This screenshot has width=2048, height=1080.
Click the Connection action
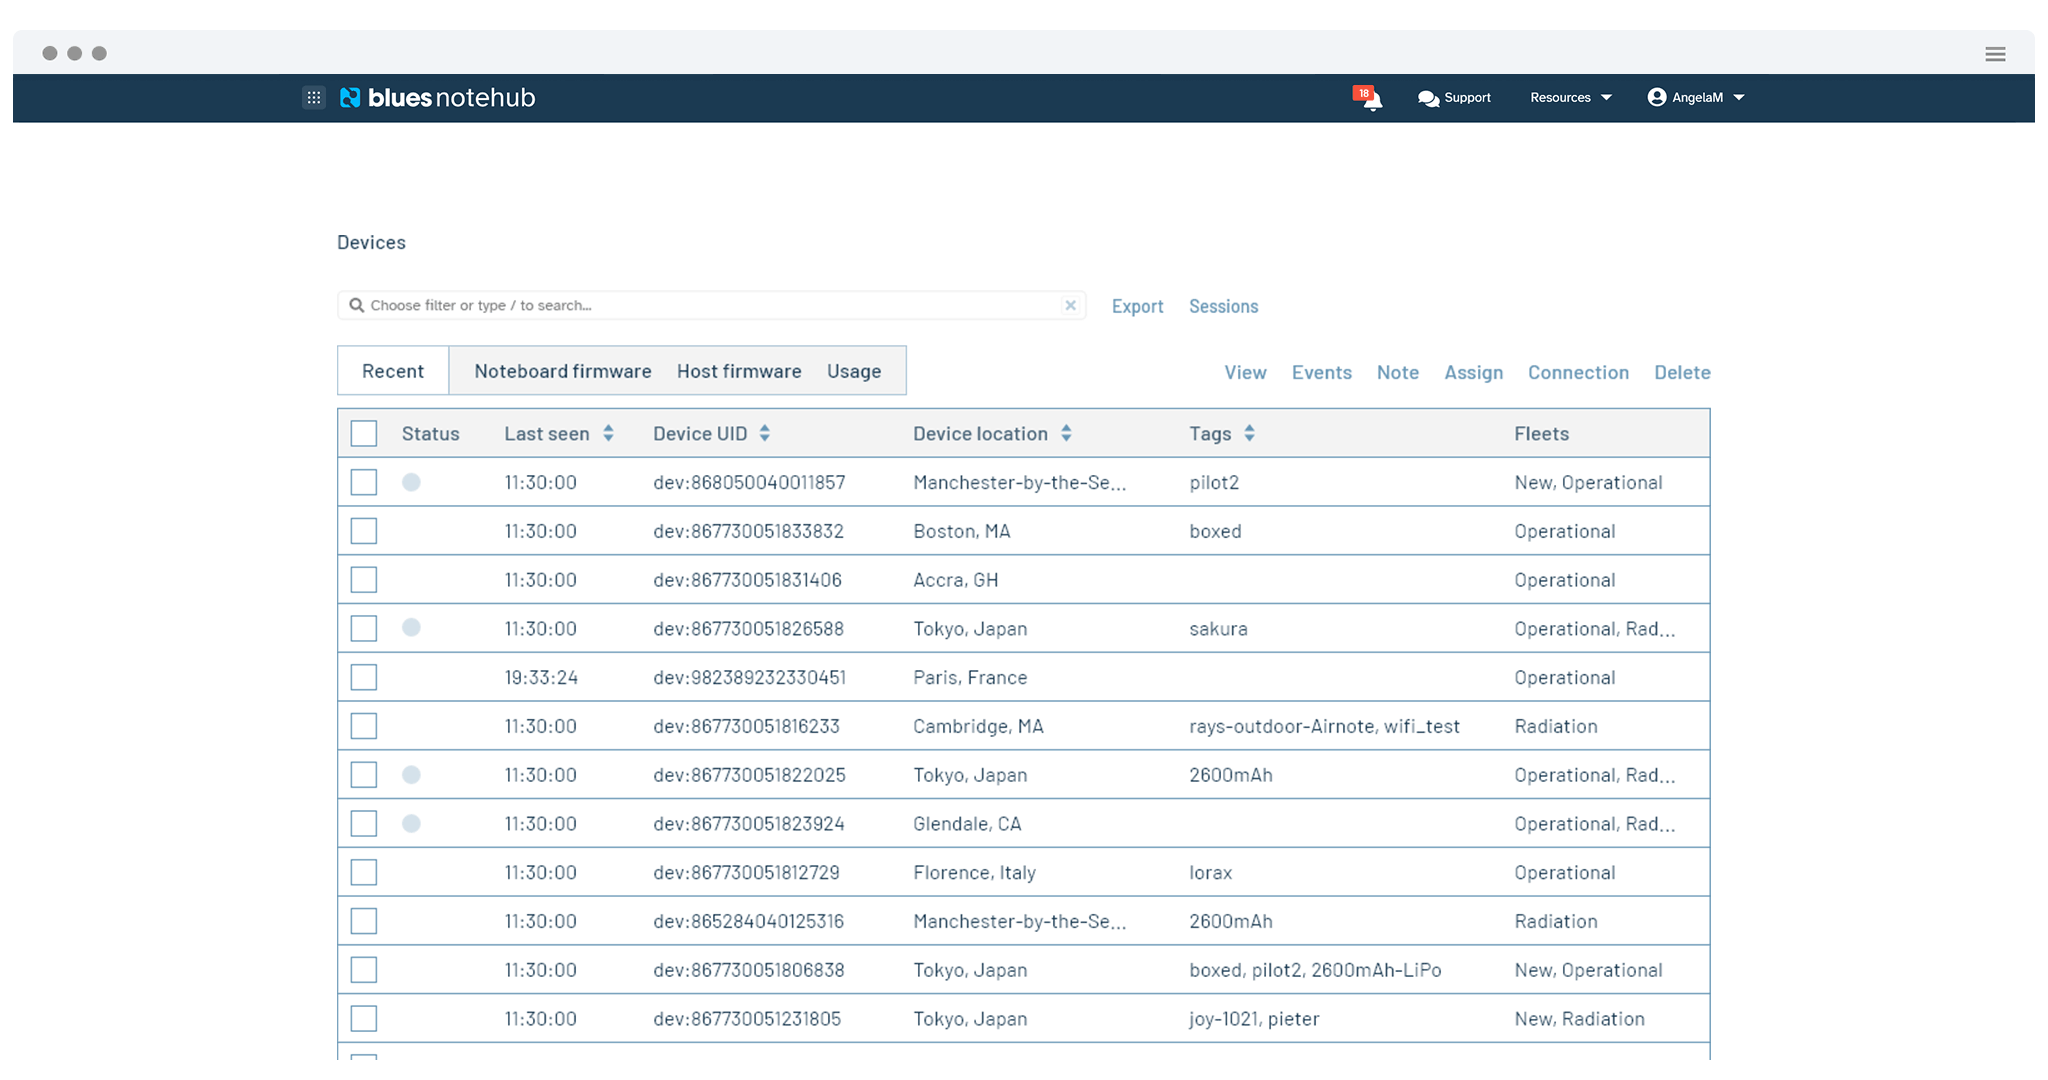[1578, 372]
